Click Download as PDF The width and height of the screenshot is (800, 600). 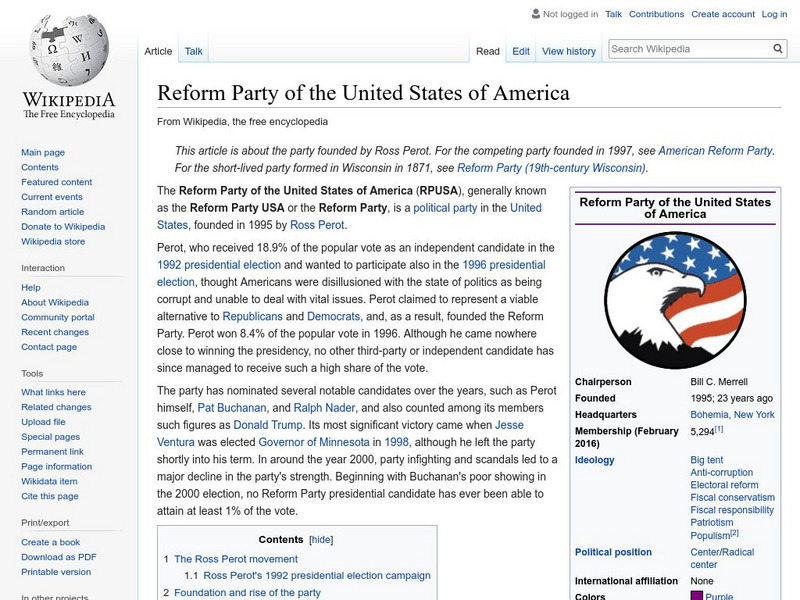click(59, 557)
